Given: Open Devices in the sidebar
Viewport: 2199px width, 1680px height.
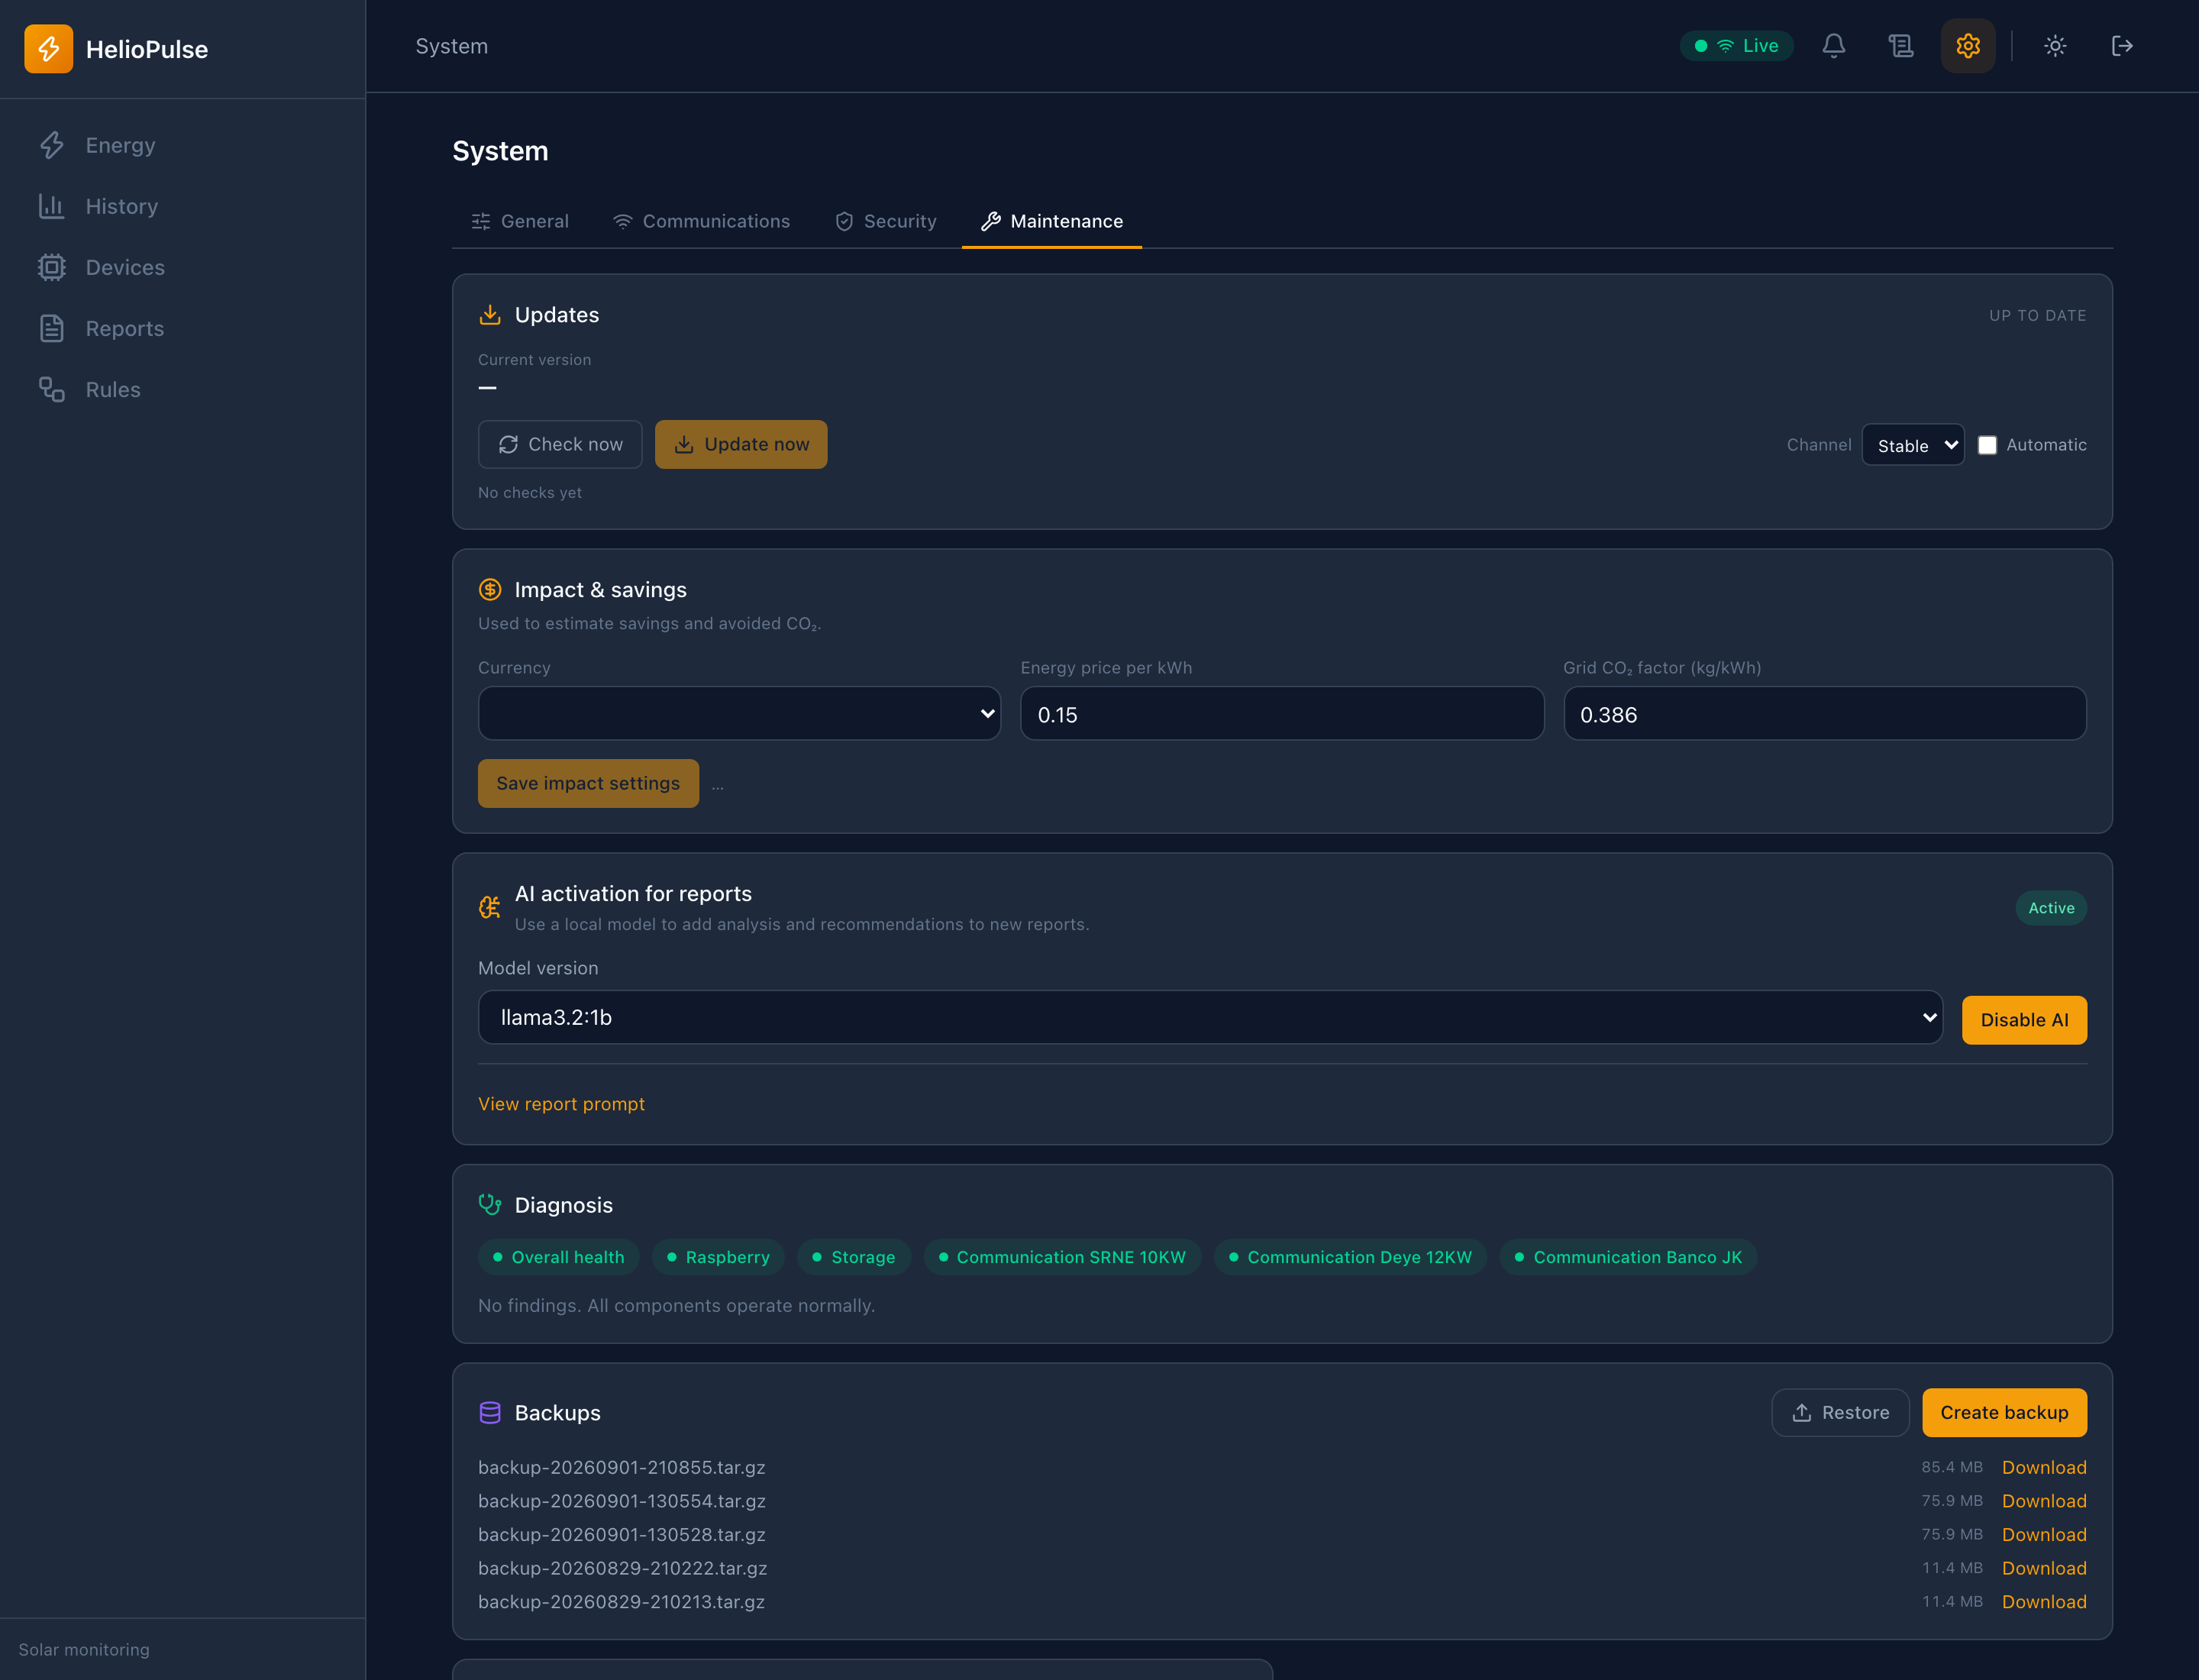Looking at the screenshot, I should [x=183, y=267].
